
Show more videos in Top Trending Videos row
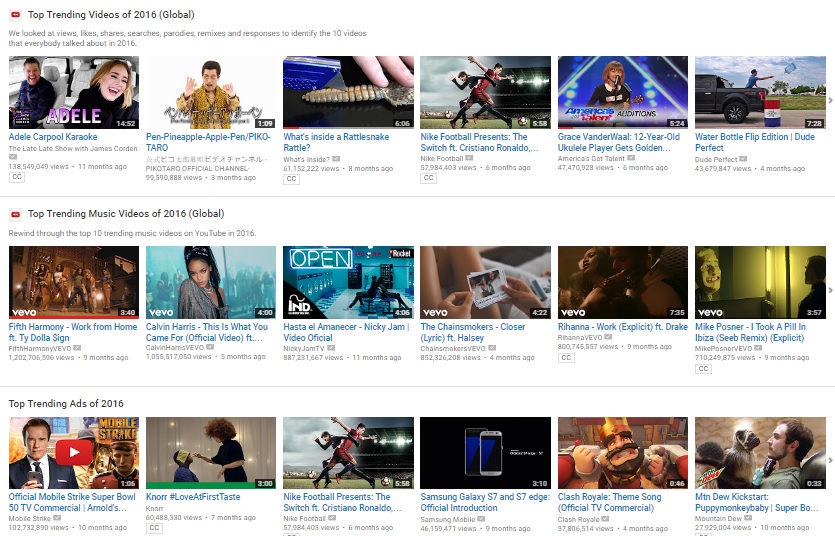[830, 100]
